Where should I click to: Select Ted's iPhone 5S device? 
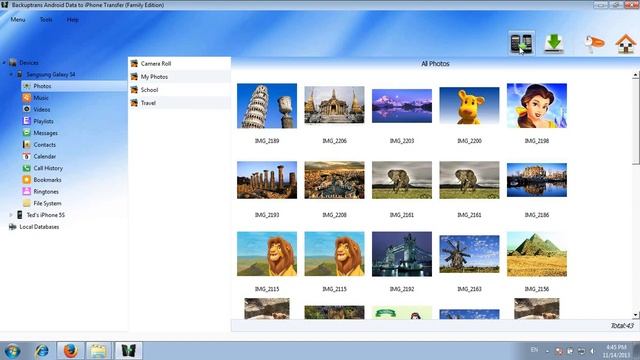coord(46,215)
